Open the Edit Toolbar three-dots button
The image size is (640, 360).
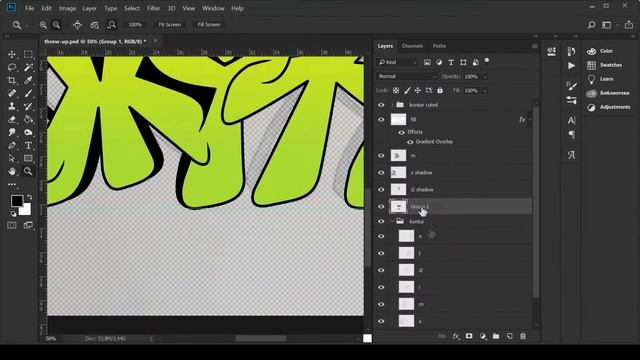(x=12, y=184)
